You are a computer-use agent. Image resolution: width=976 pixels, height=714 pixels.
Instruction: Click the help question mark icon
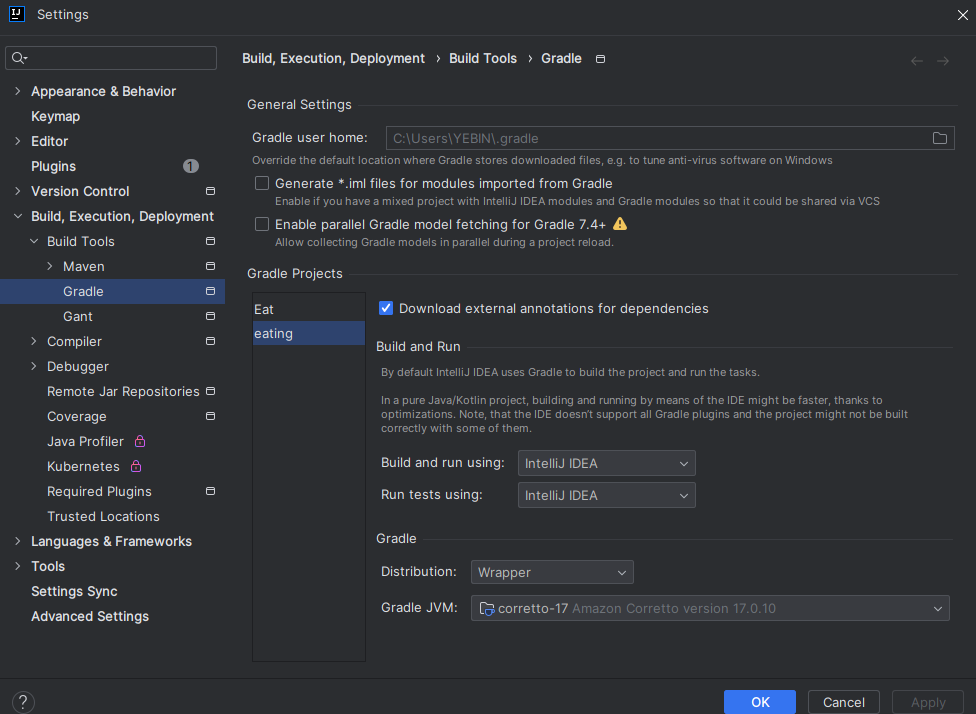pyautogui.click(x=22, y=702)
